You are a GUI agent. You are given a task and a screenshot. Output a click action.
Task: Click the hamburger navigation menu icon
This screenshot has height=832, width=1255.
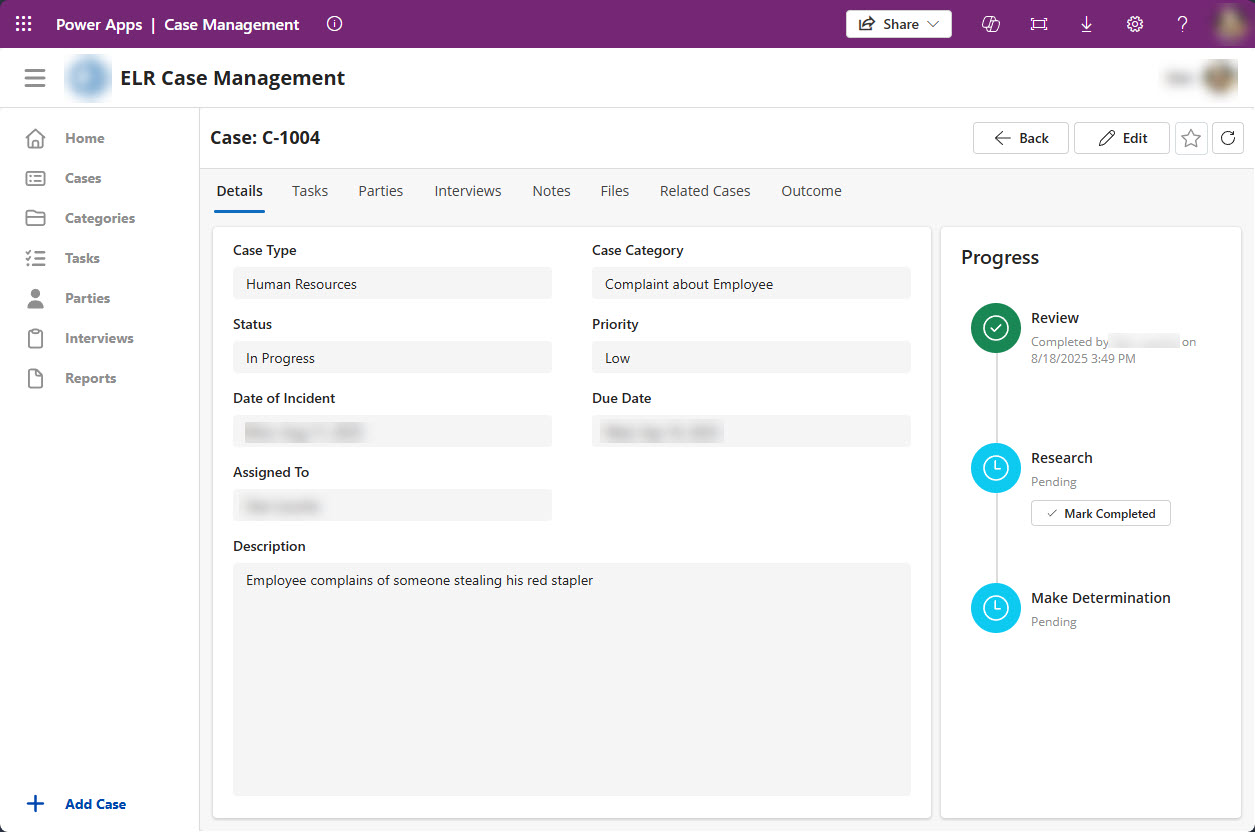(35, 78)
